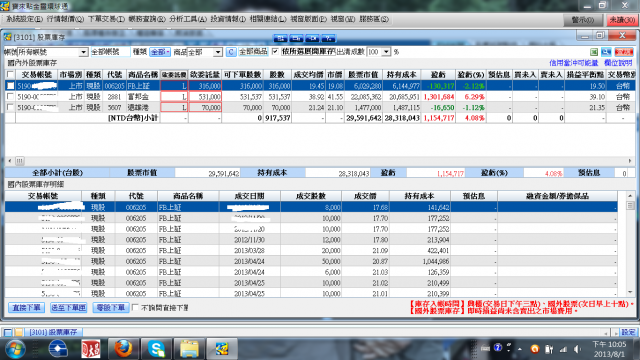
Task: Click the network signal tray icon
Action: (563, 349)
